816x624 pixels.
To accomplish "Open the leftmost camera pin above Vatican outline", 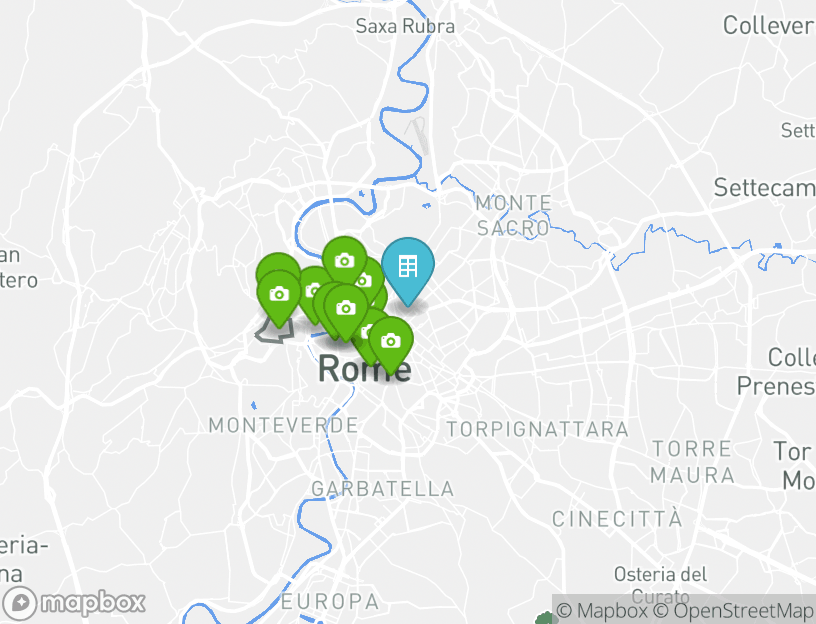I will tap(279, 295).
